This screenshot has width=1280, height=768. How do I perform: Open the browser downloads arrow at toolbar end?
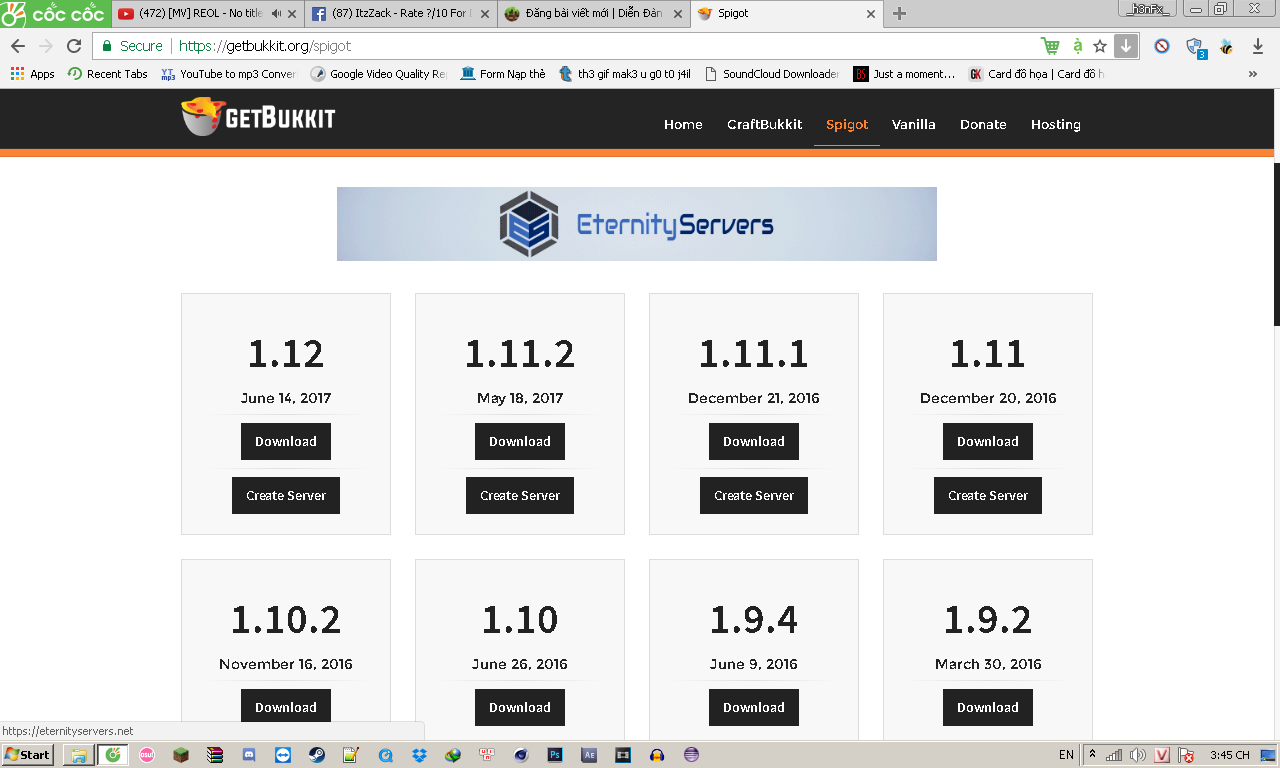coord(1258,46)
